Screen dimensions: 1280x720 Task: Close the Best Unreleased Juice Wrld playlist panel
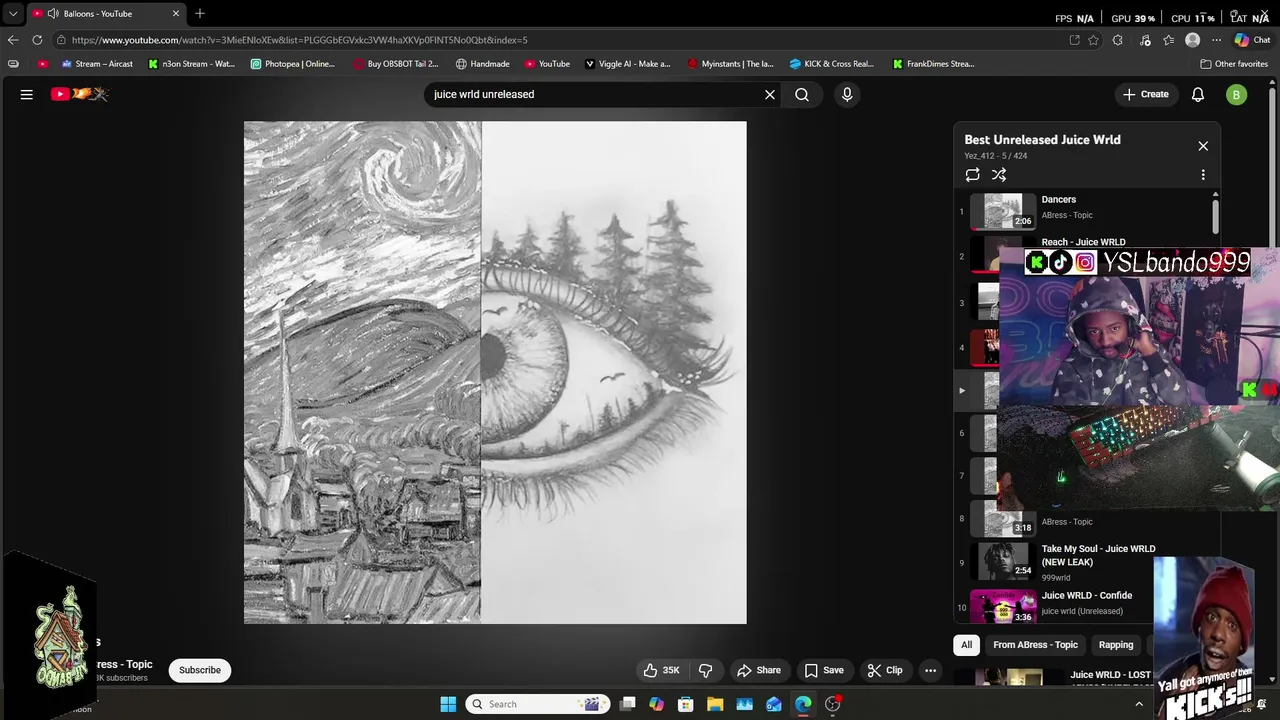(1203, 146)
